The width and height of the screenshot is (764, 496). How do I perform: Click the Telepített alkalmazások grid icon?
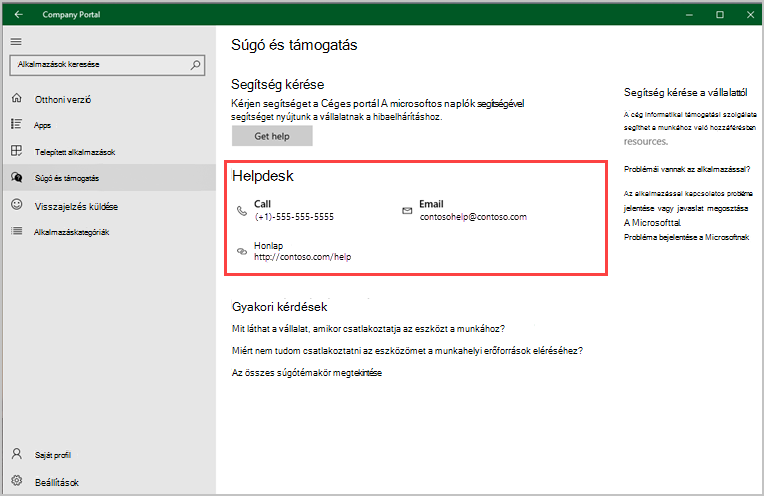(x=17, y=151)
